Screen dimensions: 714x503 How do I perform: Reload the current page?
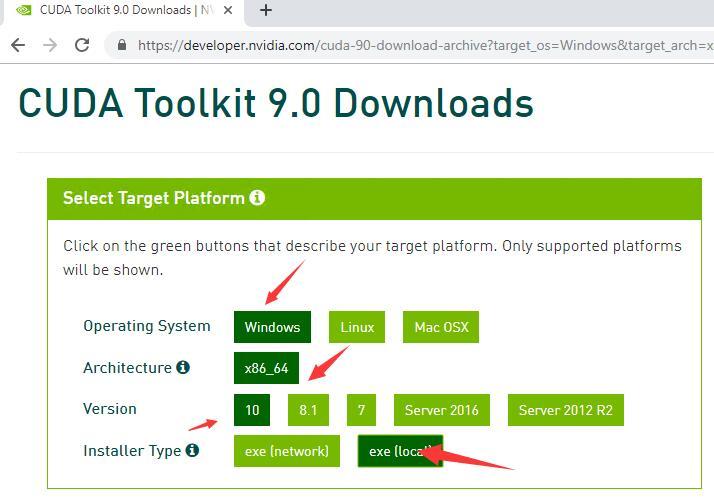(82, 45)
